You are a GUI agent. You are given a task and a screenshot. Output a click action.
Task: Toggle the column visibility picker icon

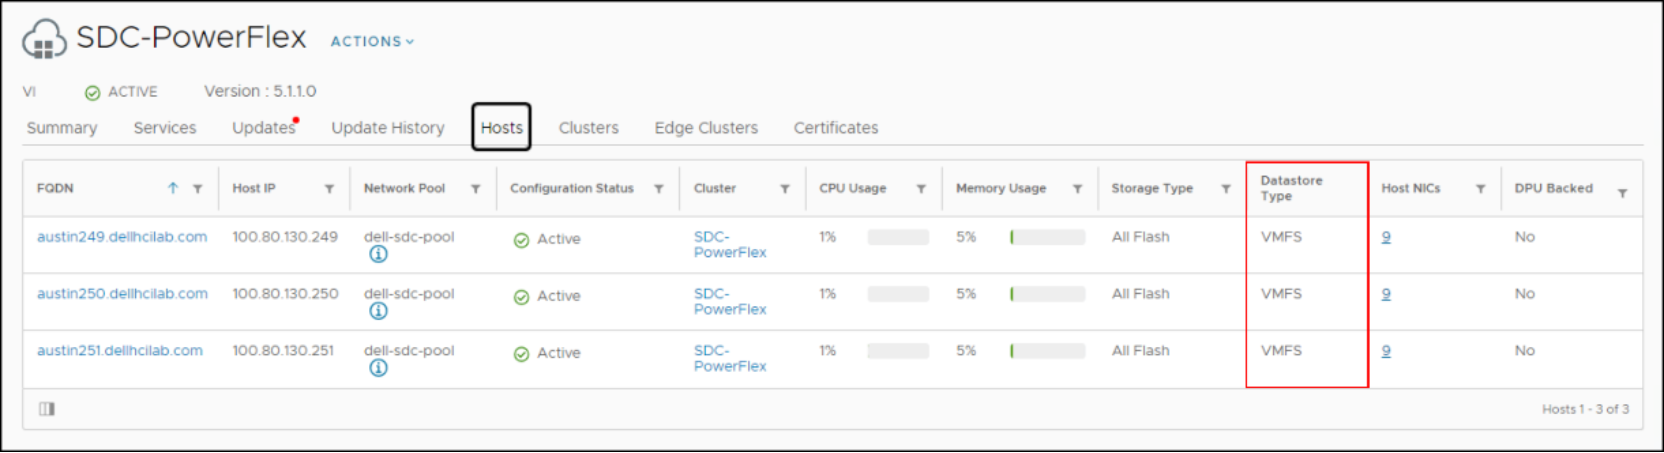(47, 409)
